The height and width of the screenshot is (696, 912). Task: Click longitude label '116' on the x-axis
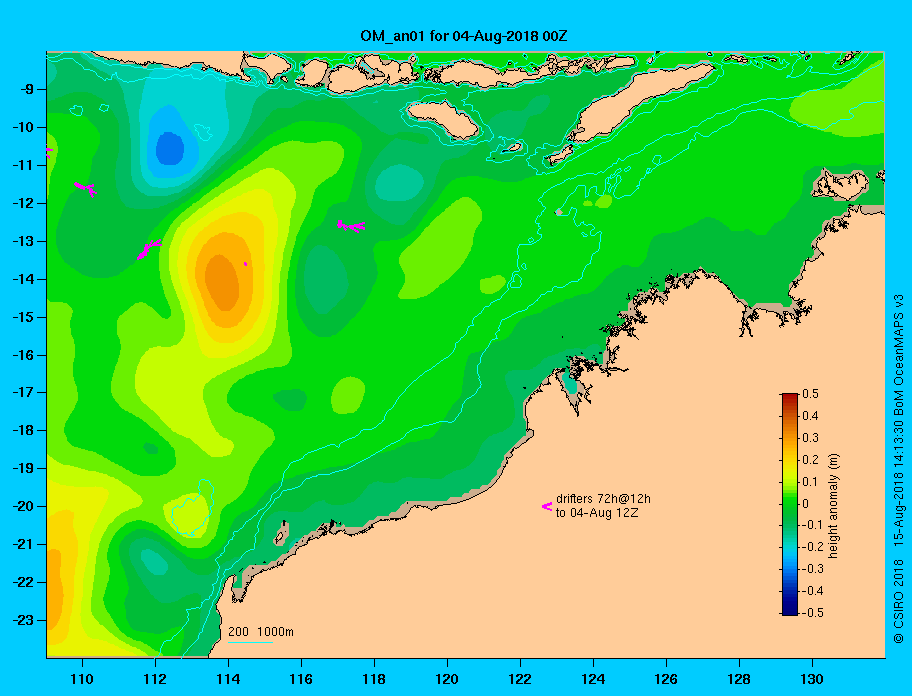point(301,679)
